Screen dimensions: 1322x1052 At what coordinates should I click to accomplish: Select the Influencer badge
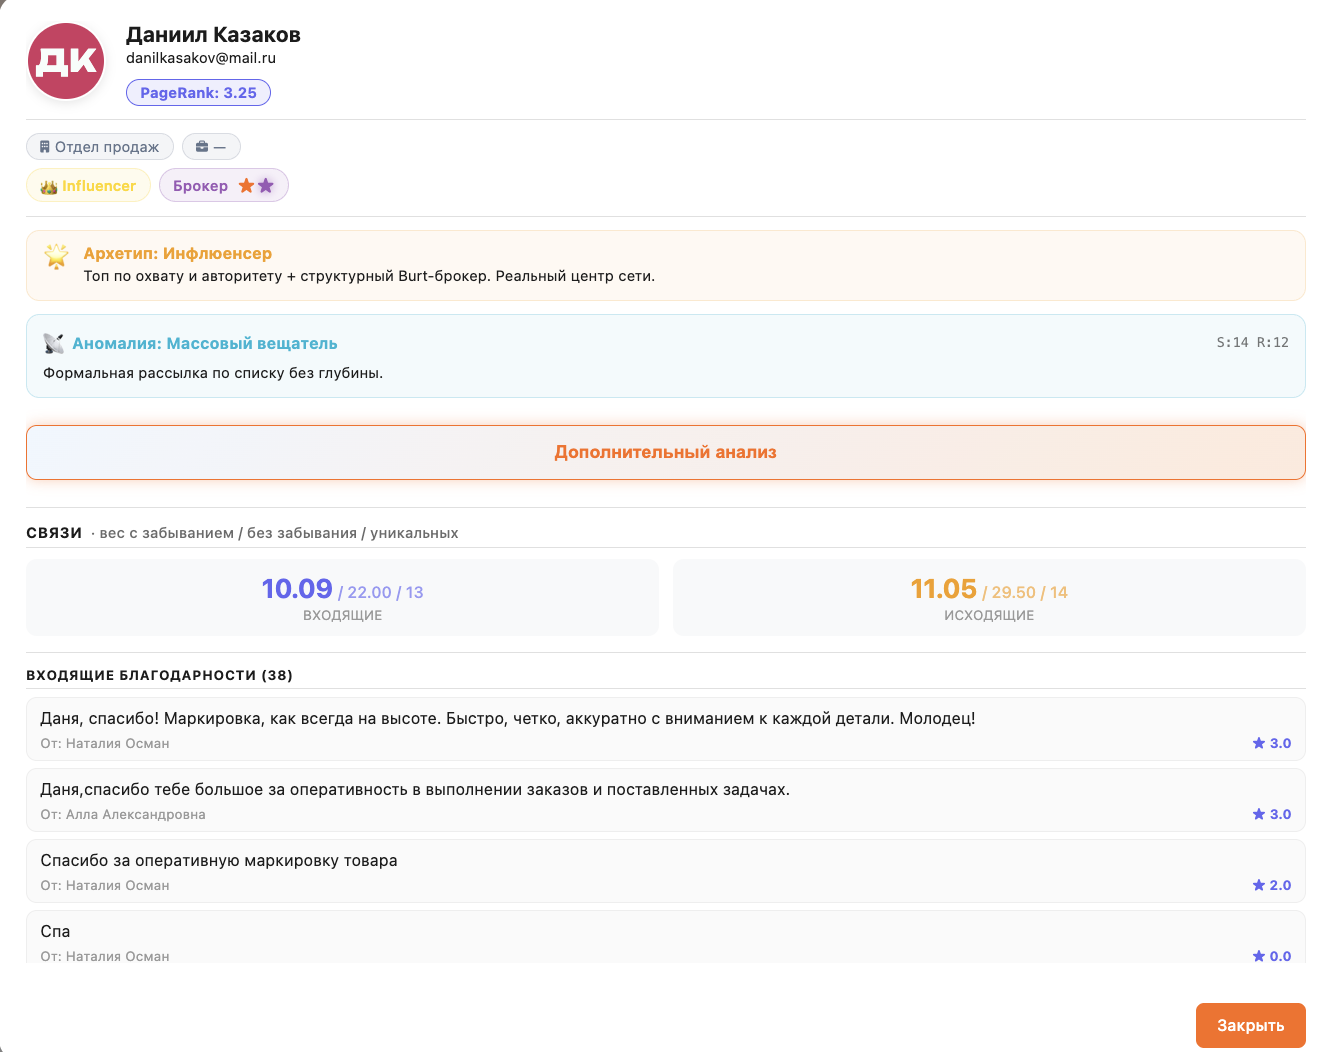88,186
